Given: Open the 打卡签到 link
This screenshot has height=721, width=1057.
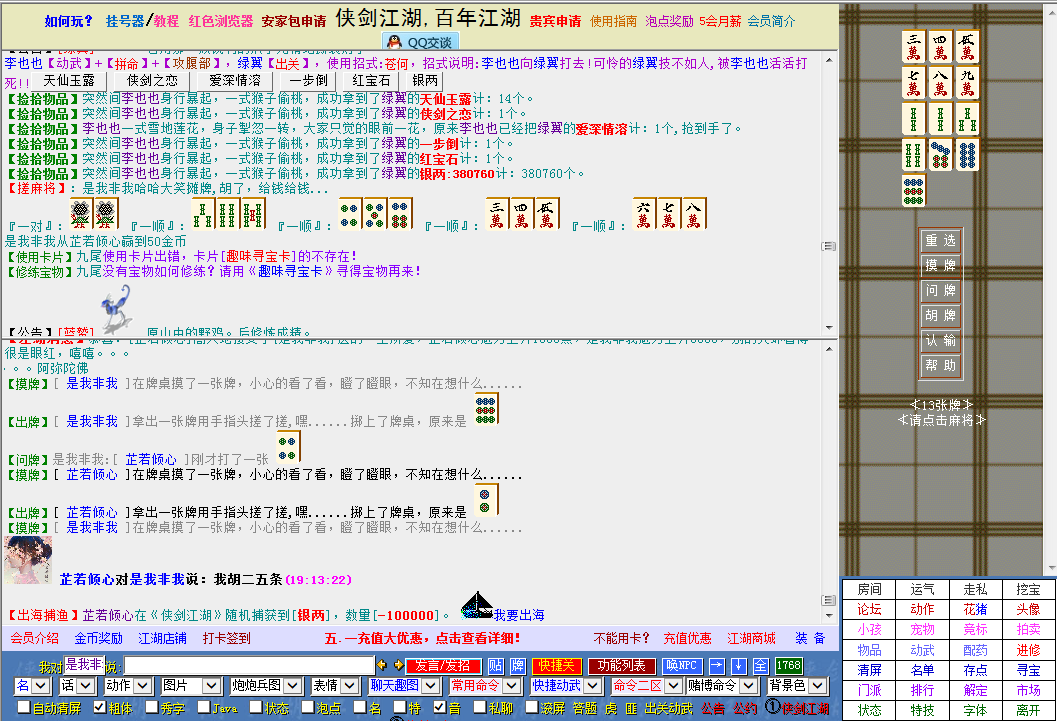Looking at the screenshot, I should [226, 638].
